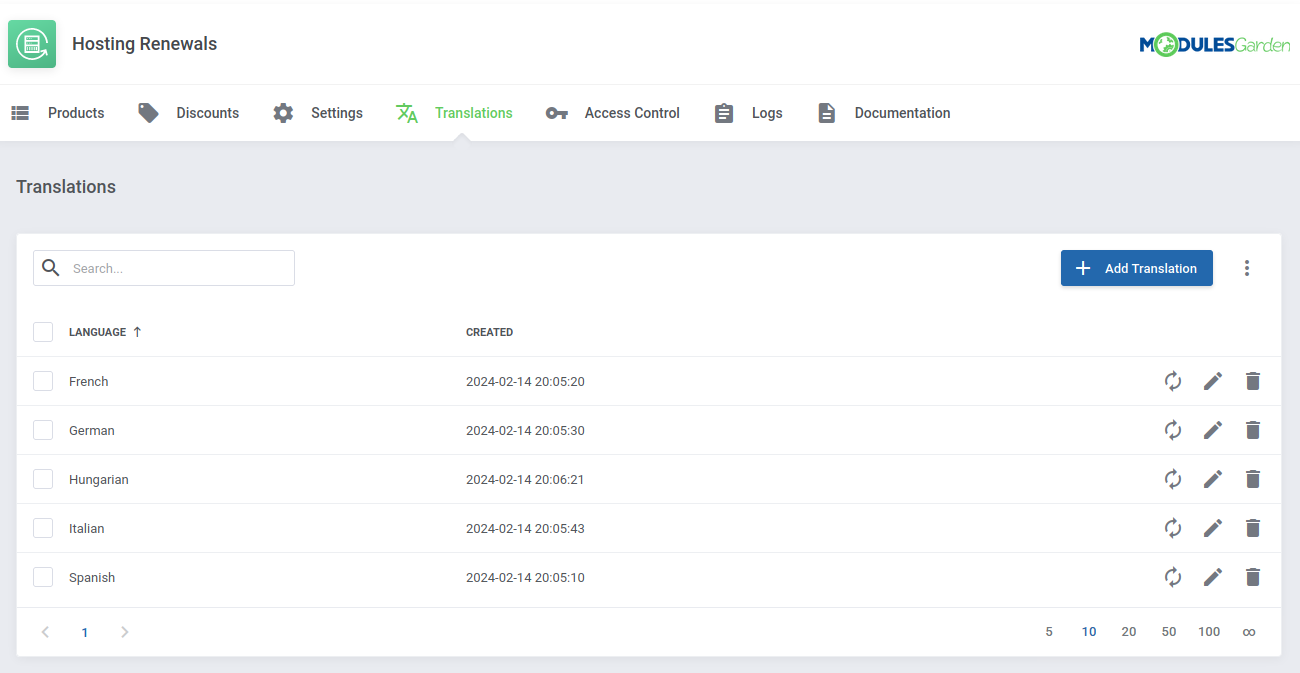Check the German row checkbox
The width and height of the screenshot is (1300, 673).
click(x=43, y=430)
